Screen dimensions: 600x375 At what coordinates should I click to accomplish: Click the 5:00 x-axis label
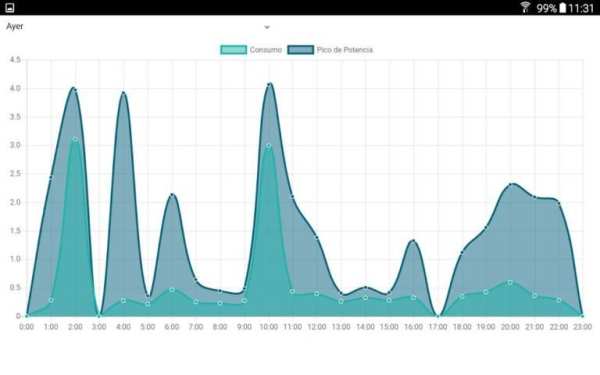(x=147, y=327)
